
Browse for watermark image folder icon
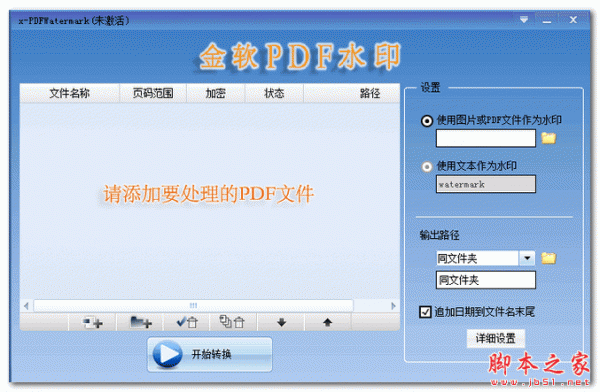548,138
